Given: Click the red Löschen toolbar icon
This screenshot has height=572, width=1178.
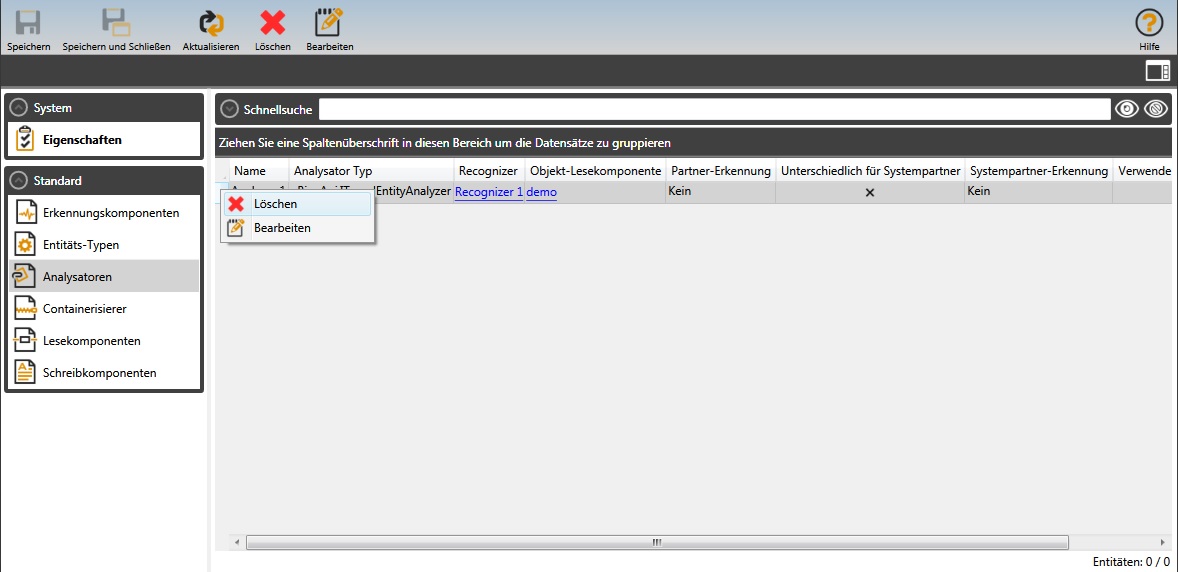Looking at the screenshot, I should pyautogui.click(x=273, y=24).
